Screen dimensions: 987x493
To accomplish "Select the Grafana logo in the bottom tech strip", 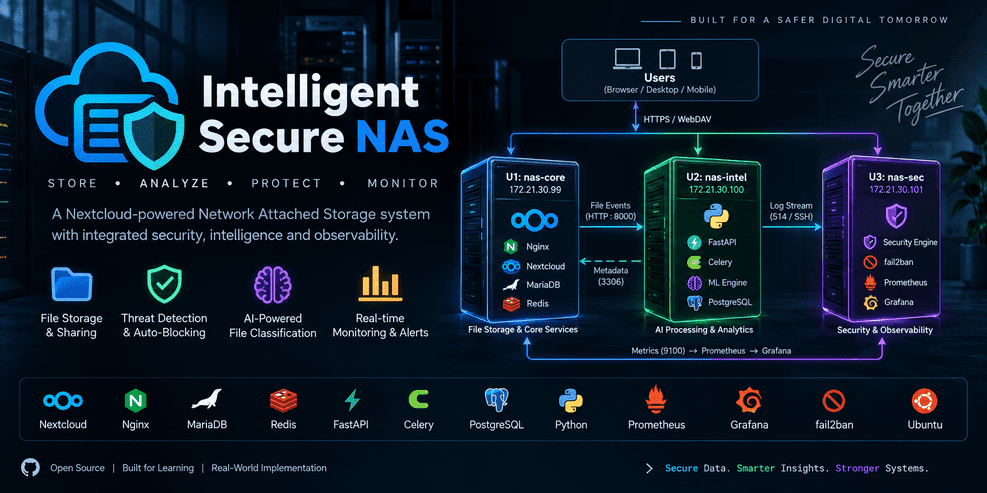I will click(749, 400).
